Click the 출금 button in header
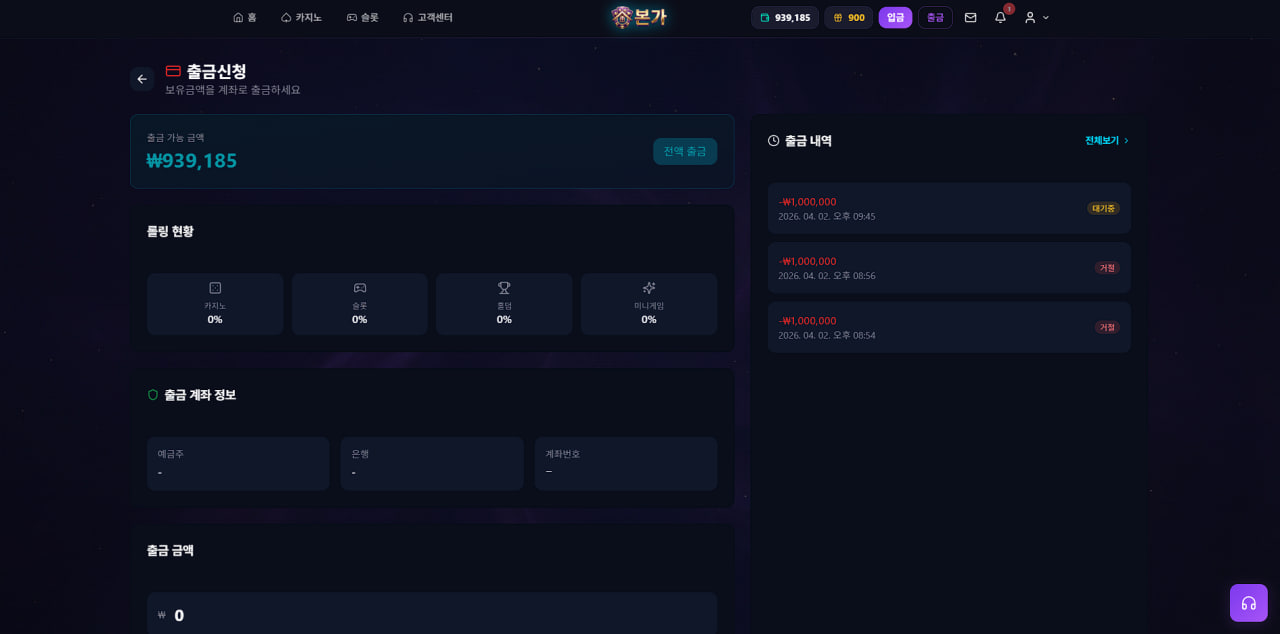Screen dimensions: 1280x634 935,17
